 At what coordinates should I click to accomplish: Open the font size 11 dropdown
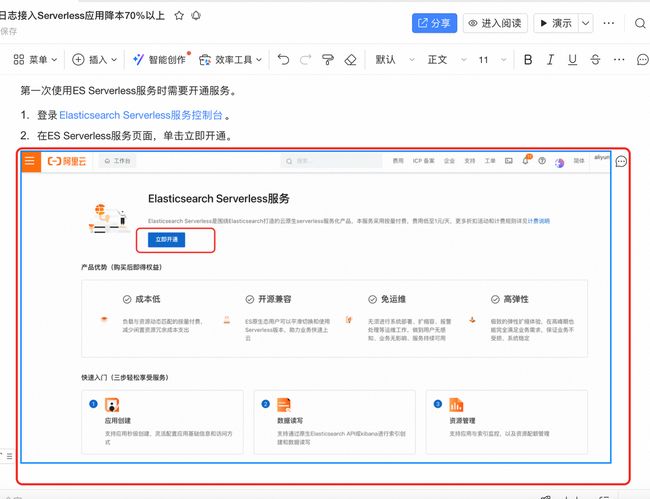pyautogui.click(x=492, y=60)
